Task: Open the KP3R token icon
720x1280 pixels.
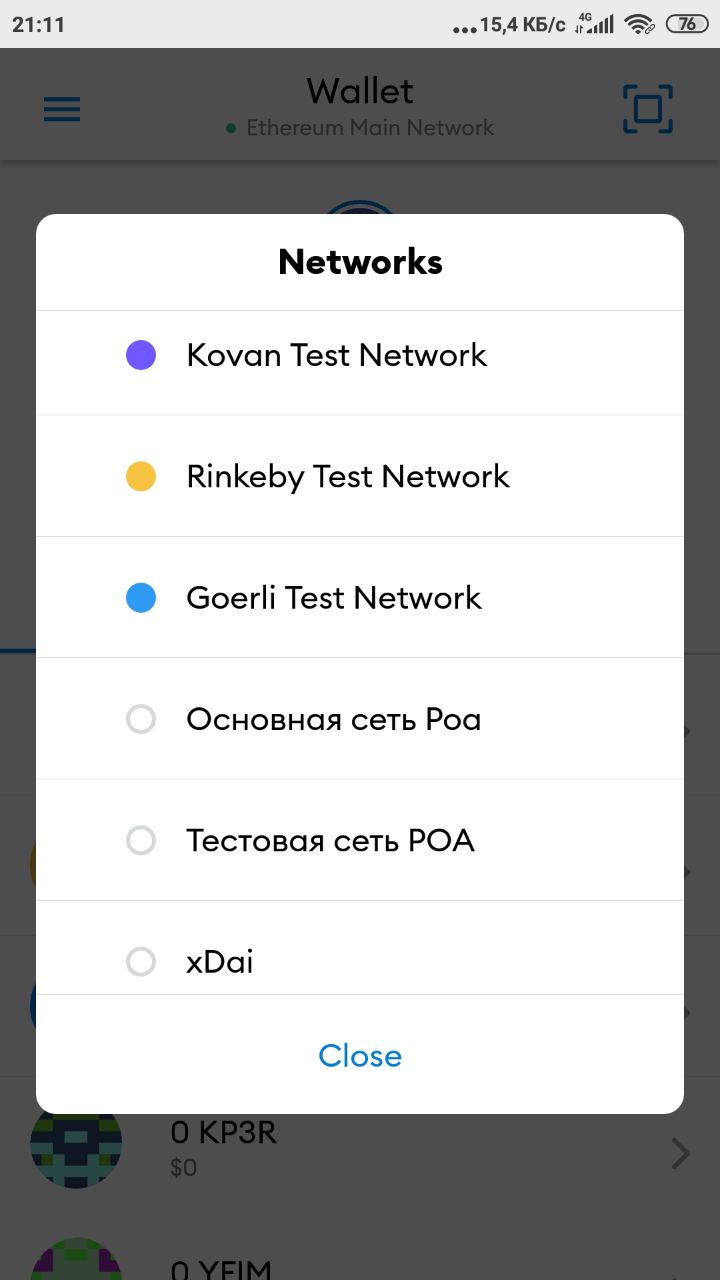Action: (x=76, y=1148)
